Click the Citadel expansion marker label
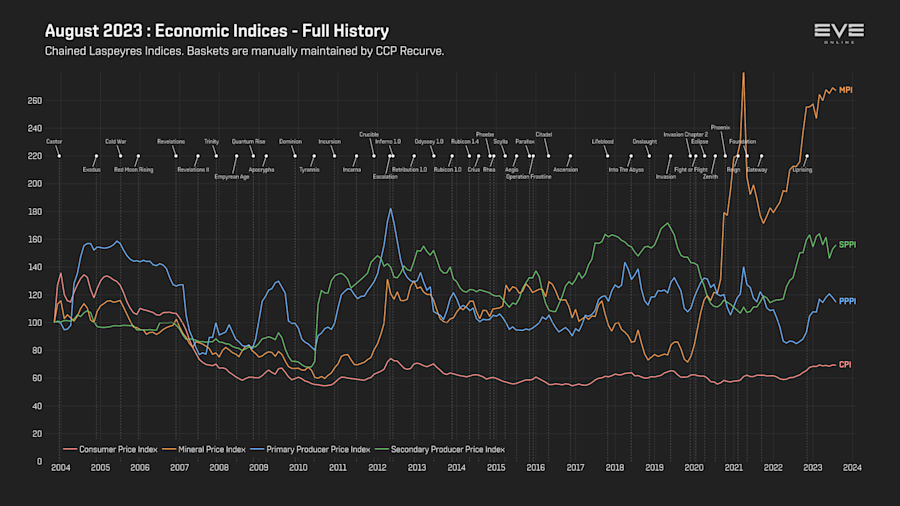 544,134
